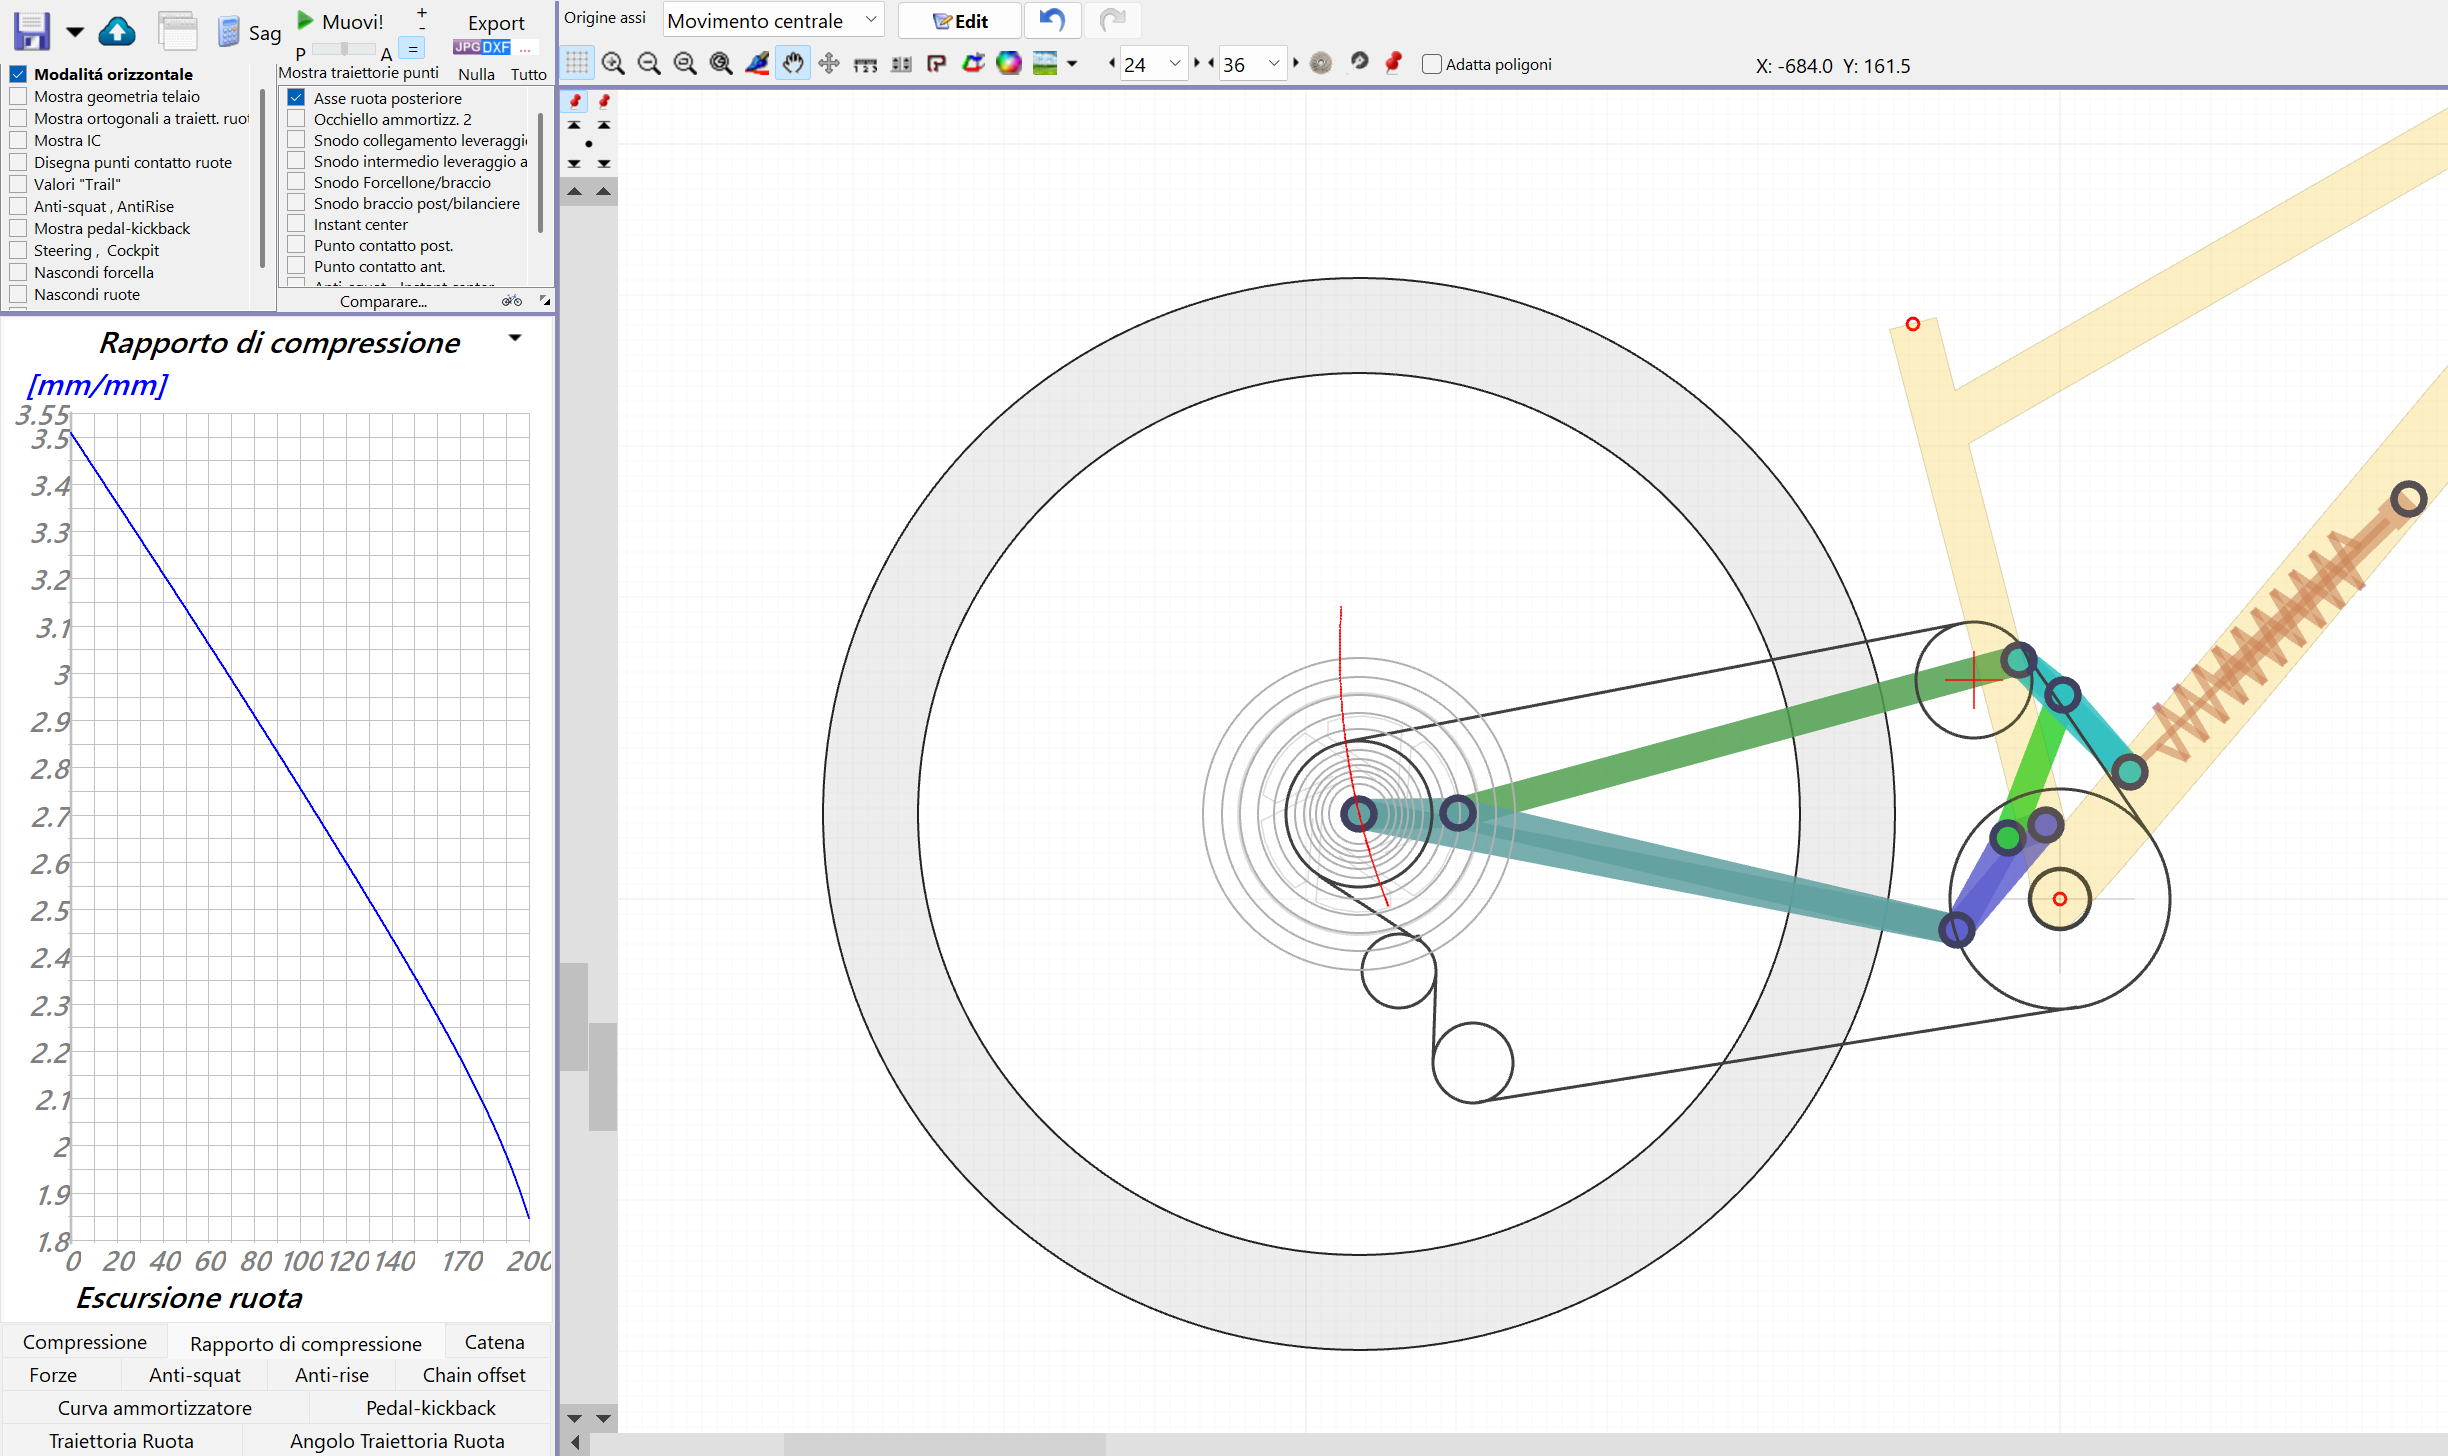2448x1456 pixels.
Task: Enable Mostra geometria telaio
Action: click(18, 96)
